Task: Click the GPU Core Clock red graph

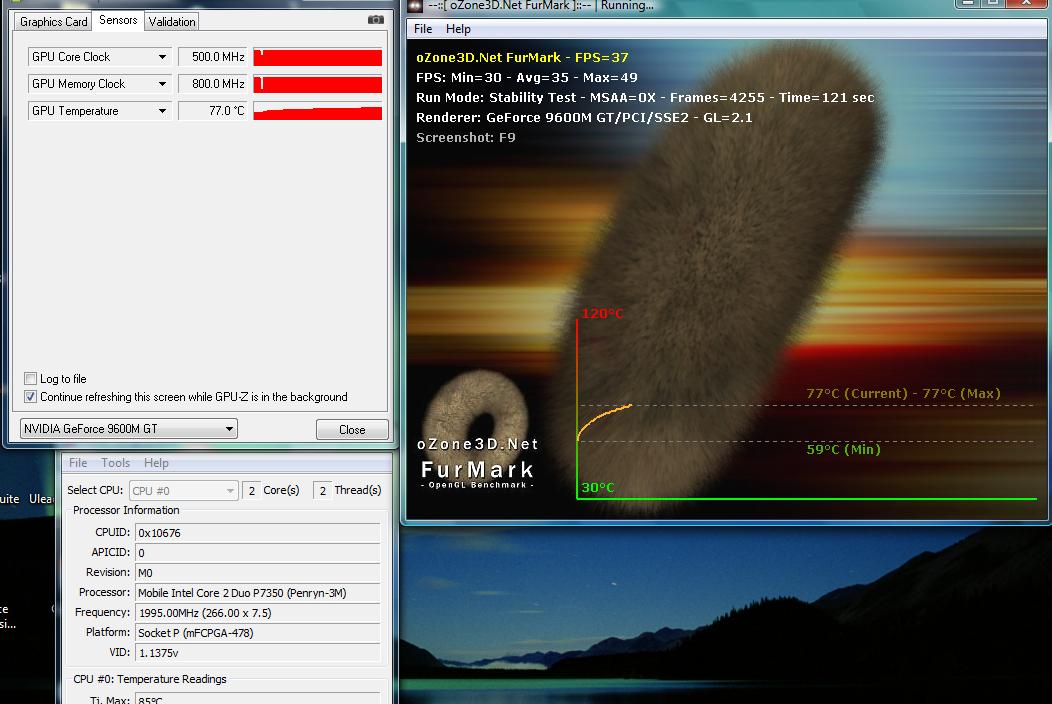Action: point(317,57)
